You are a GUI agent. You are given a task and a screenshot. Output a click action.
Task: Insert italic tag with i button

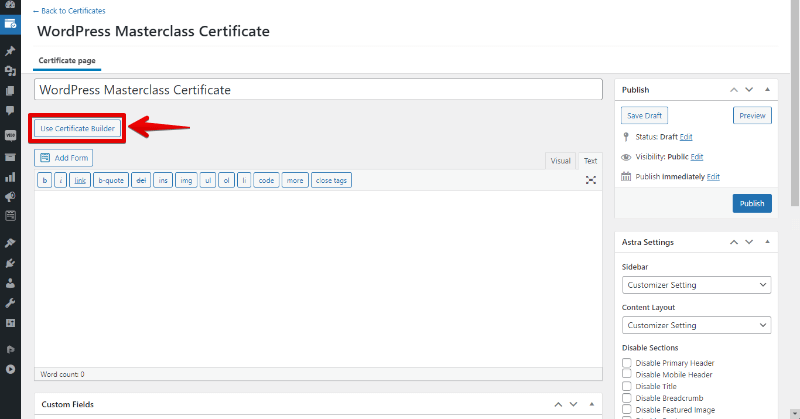click(x=61, y=180)
